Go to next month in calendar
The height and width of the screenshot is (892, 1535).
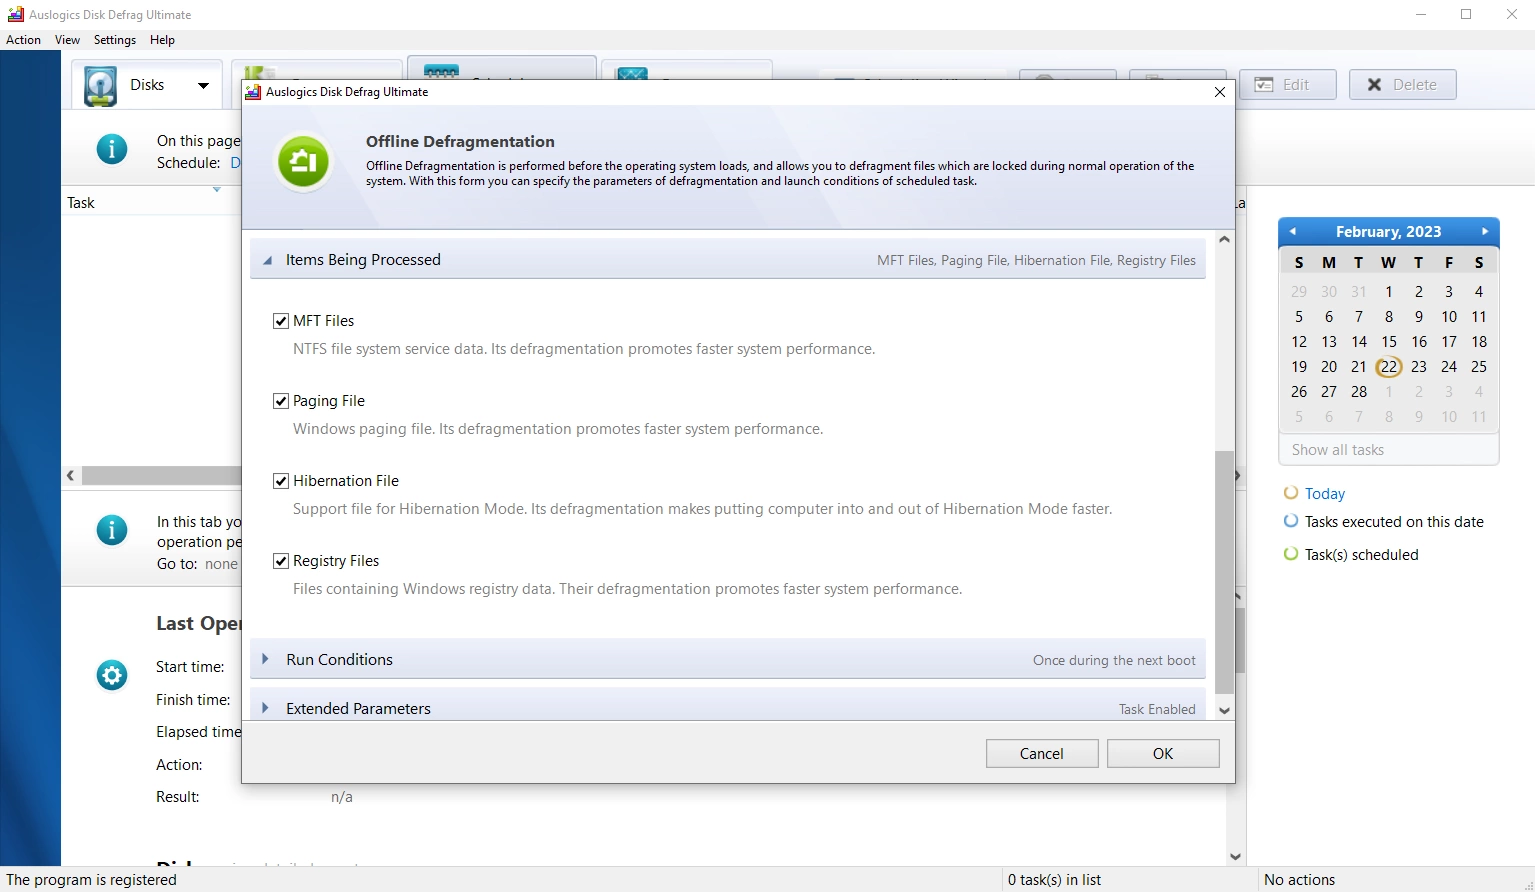[1485, 231]
